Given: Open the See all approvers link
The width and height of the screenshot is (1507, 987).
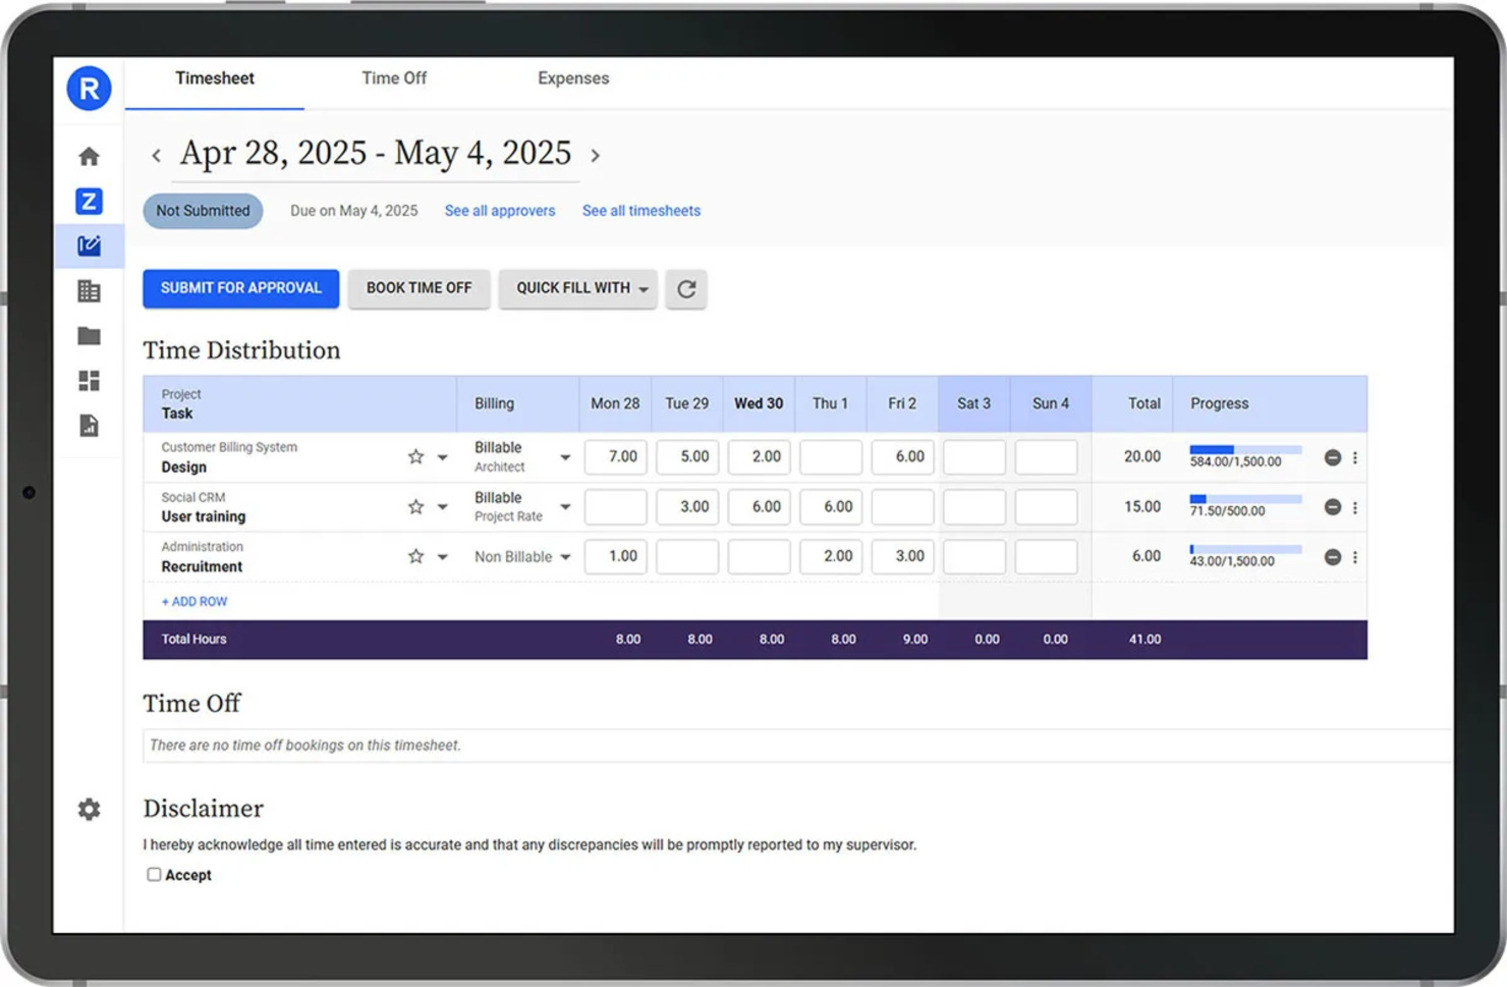Looking at the screenshot, I should (x=499, y=211).
